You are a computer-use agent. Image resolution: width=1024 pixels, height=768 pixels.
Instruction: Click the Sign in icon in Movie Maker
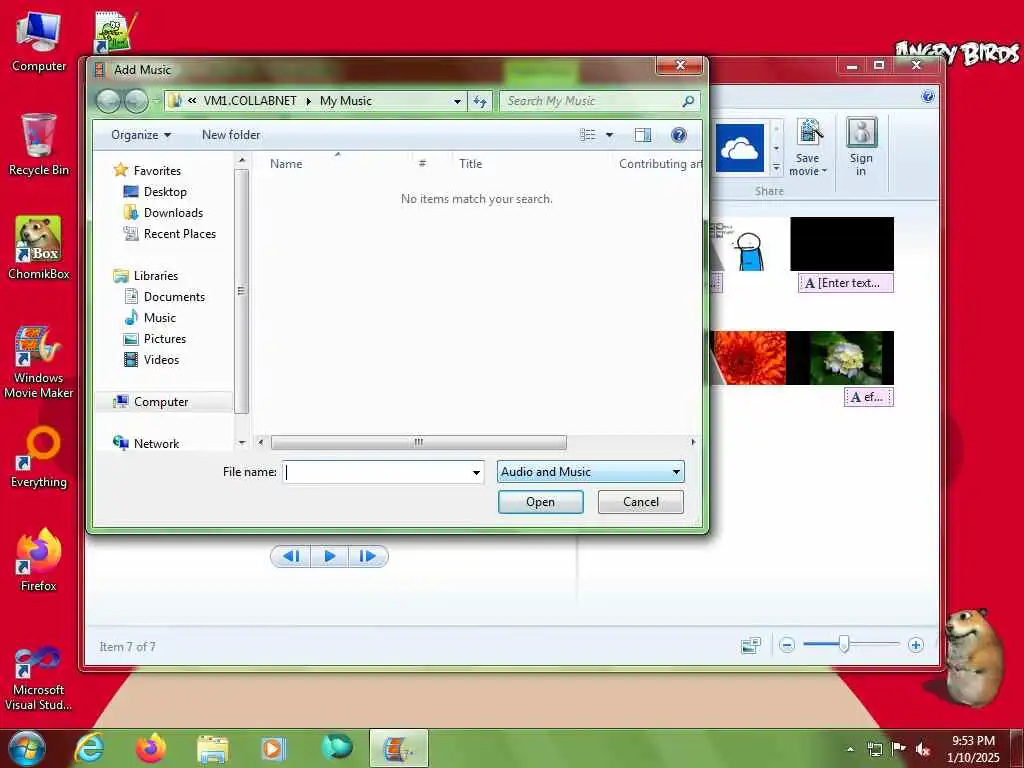861,147
